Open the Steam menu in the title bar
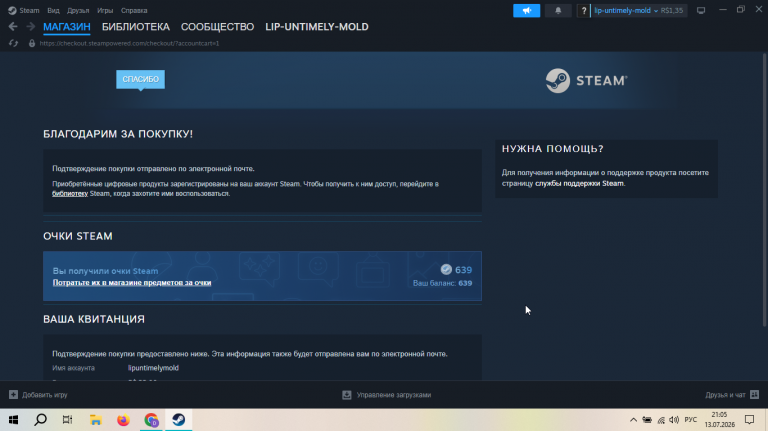 click(x=29, y=10)
